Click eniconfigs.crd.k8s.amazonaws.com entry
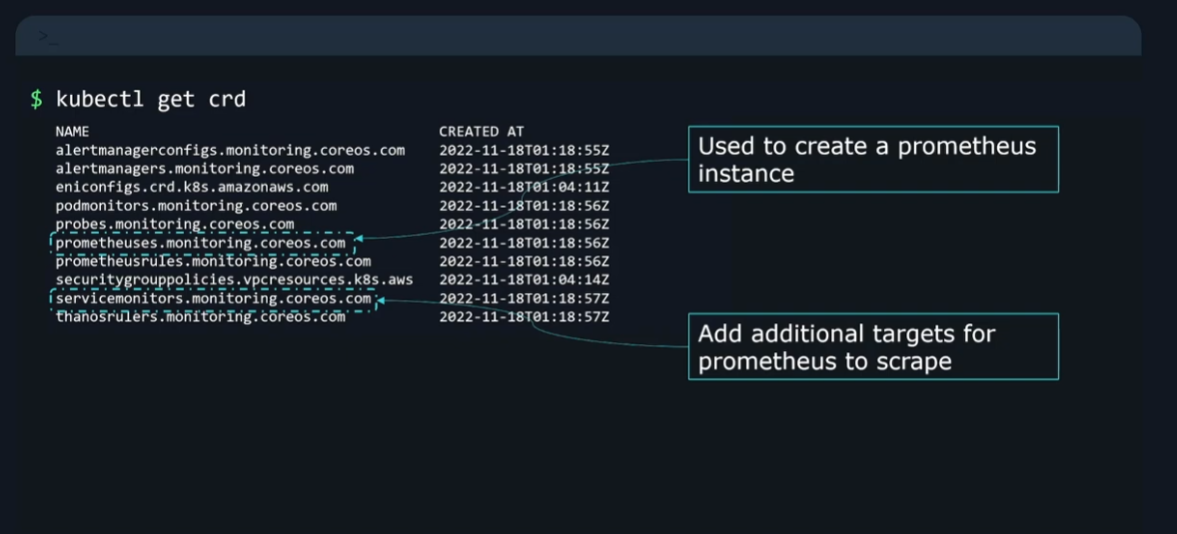The image size is (1177, 534). point(191,187)
